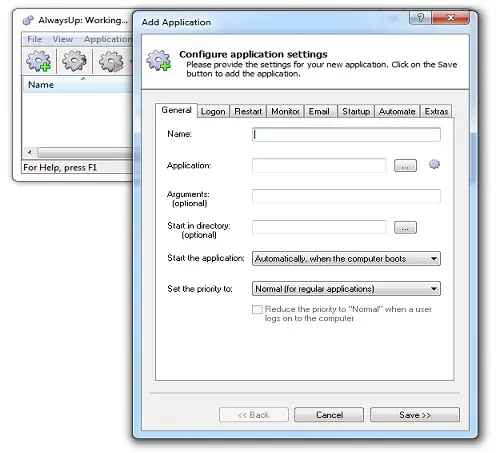496x453 pixels.
Task: Click the Add Application gear icon in toolbar
Action: point(39,61)
